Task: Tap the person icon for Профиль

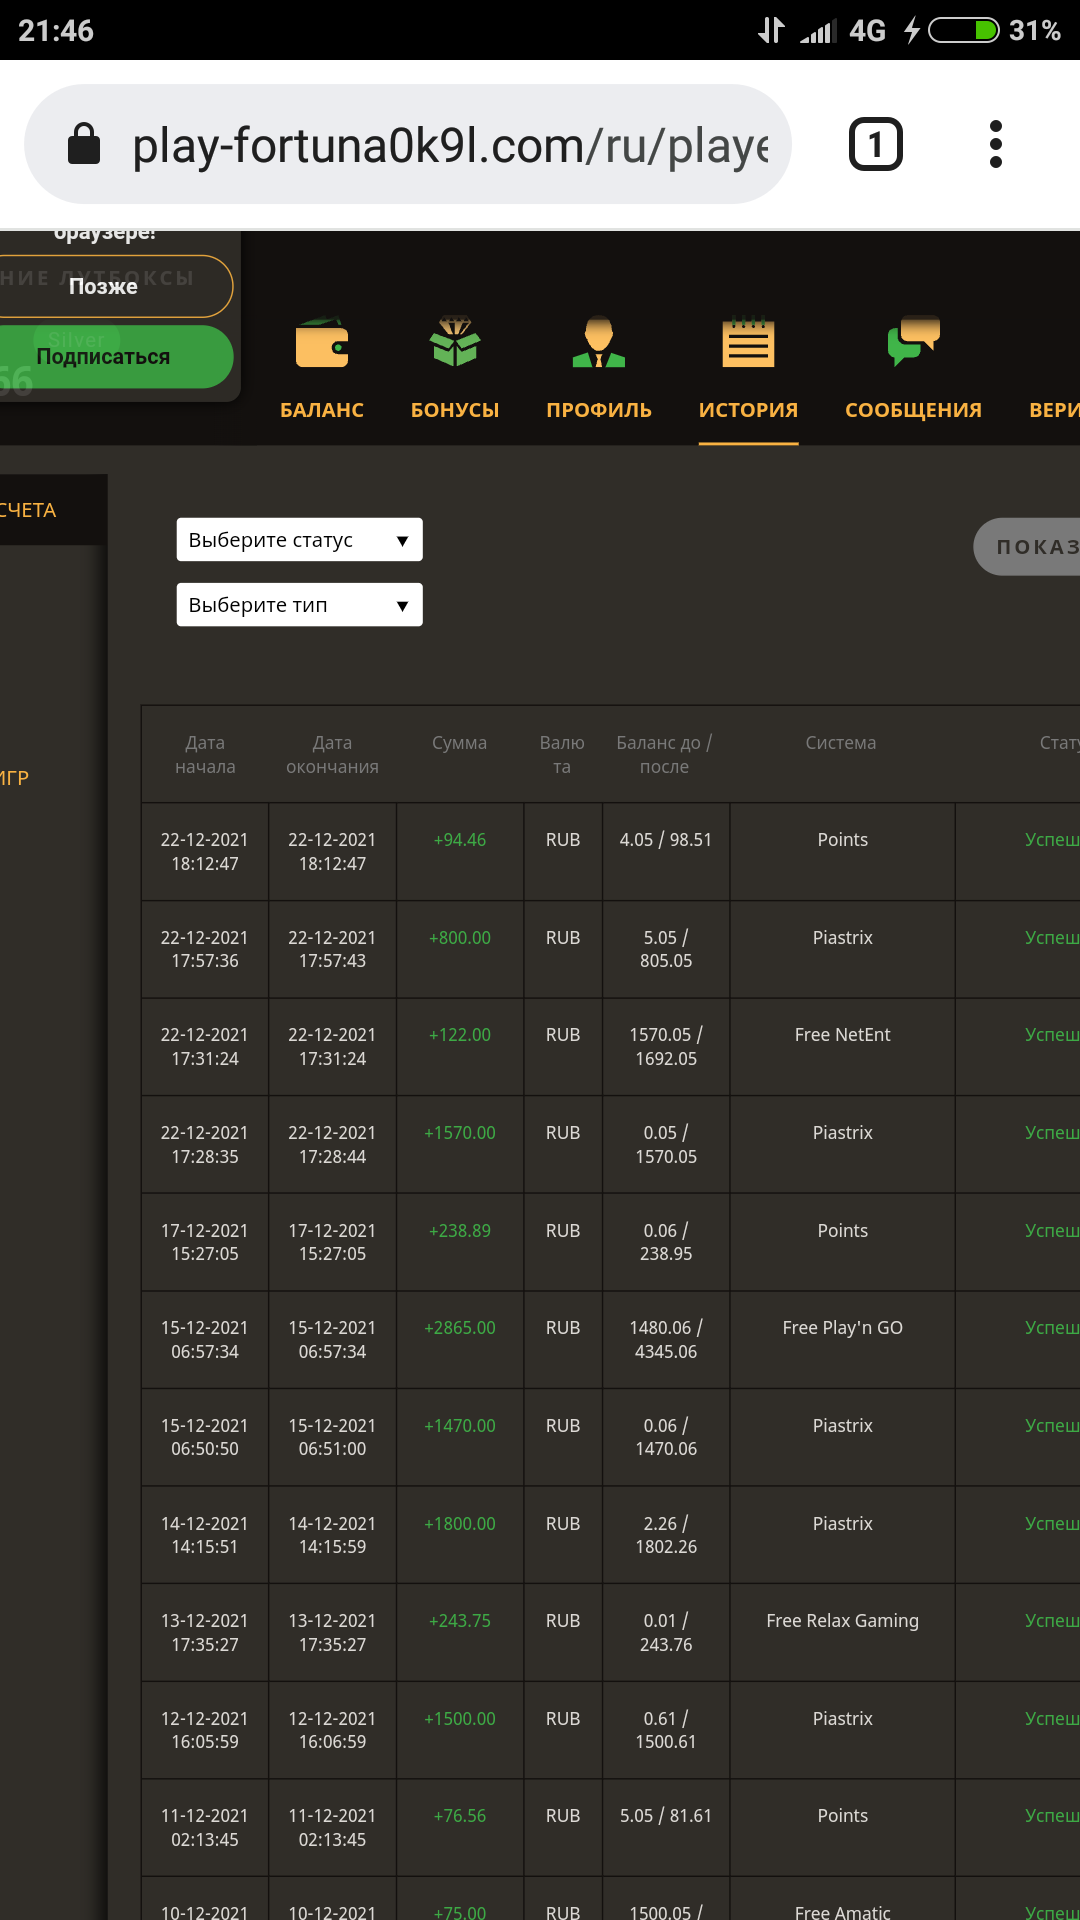Action: (598, 342)
